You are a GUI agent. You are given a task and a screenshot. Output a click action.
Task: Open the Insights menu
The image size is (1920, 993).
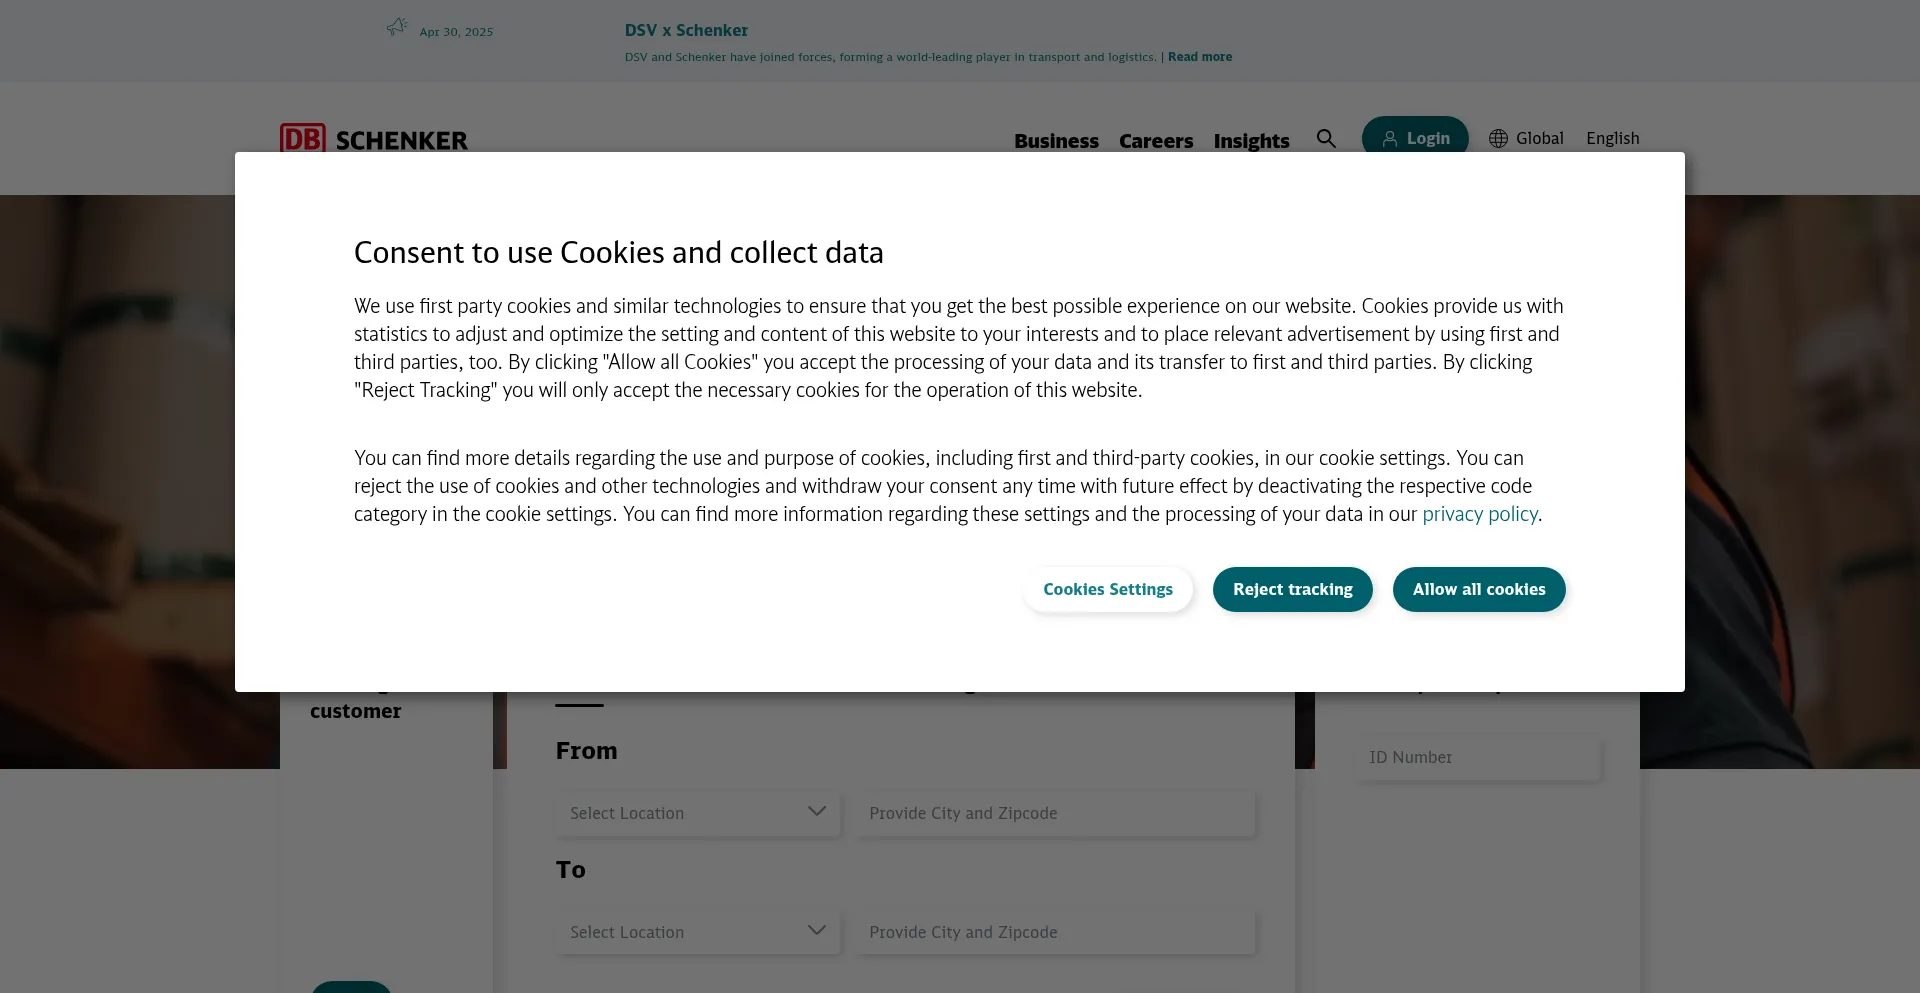pyautogui.click(x=1252, y=141)
